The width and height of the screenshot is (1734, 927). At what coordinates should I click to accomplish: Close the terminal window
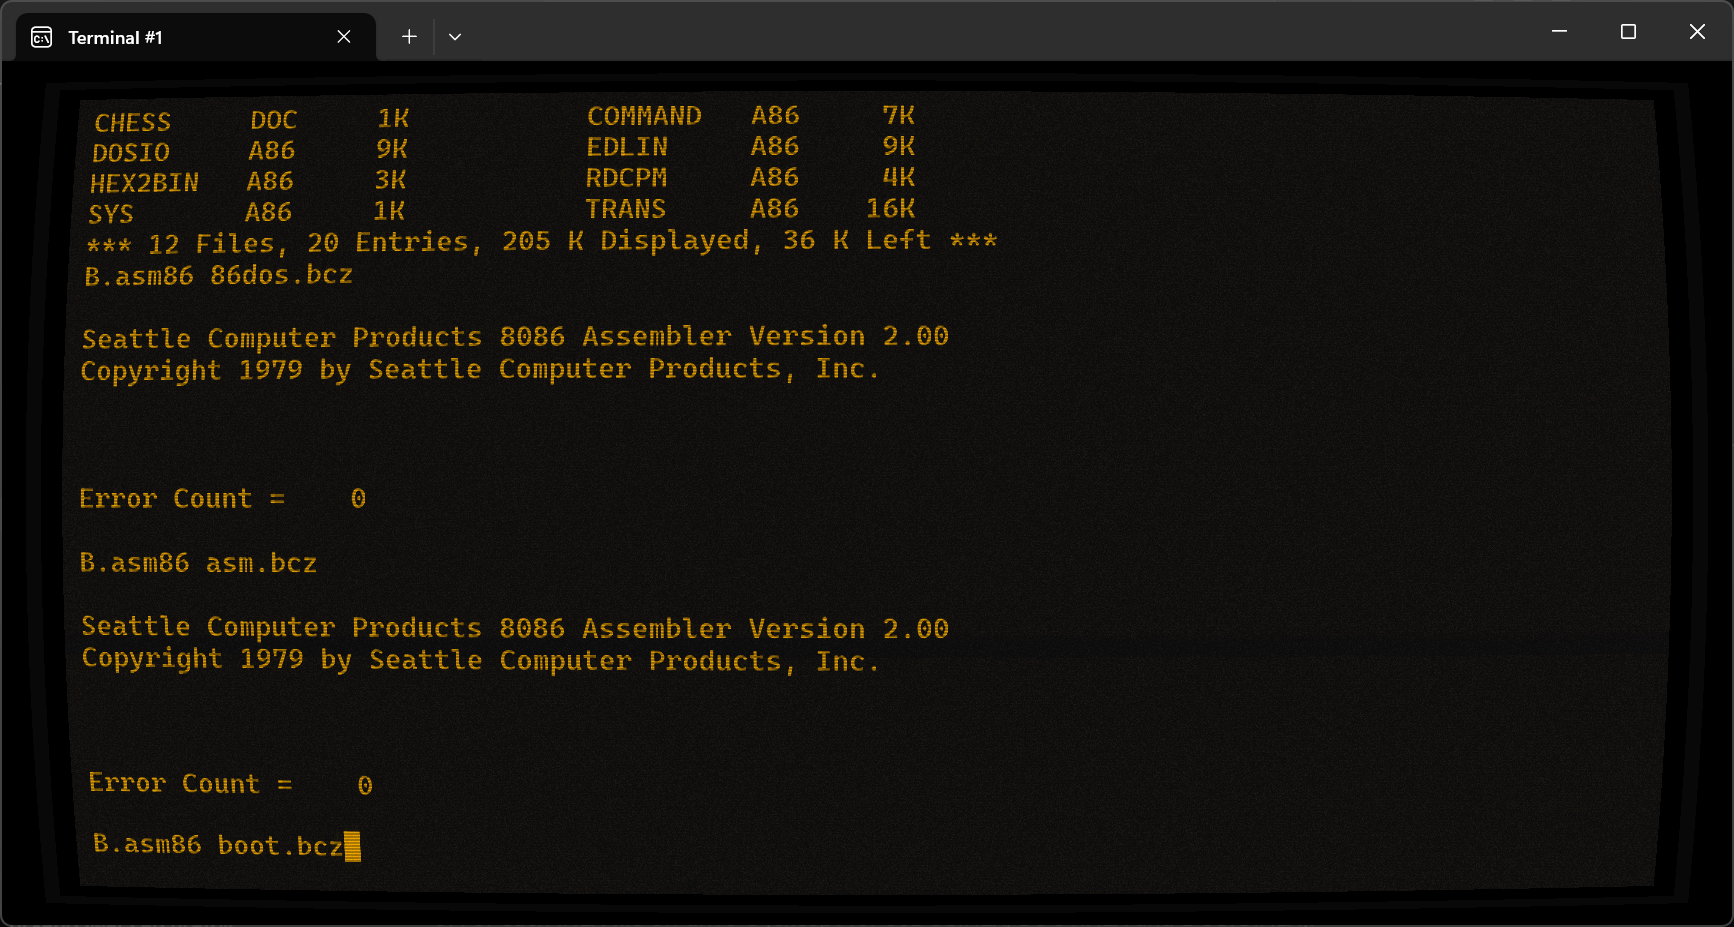point(1697,32)
